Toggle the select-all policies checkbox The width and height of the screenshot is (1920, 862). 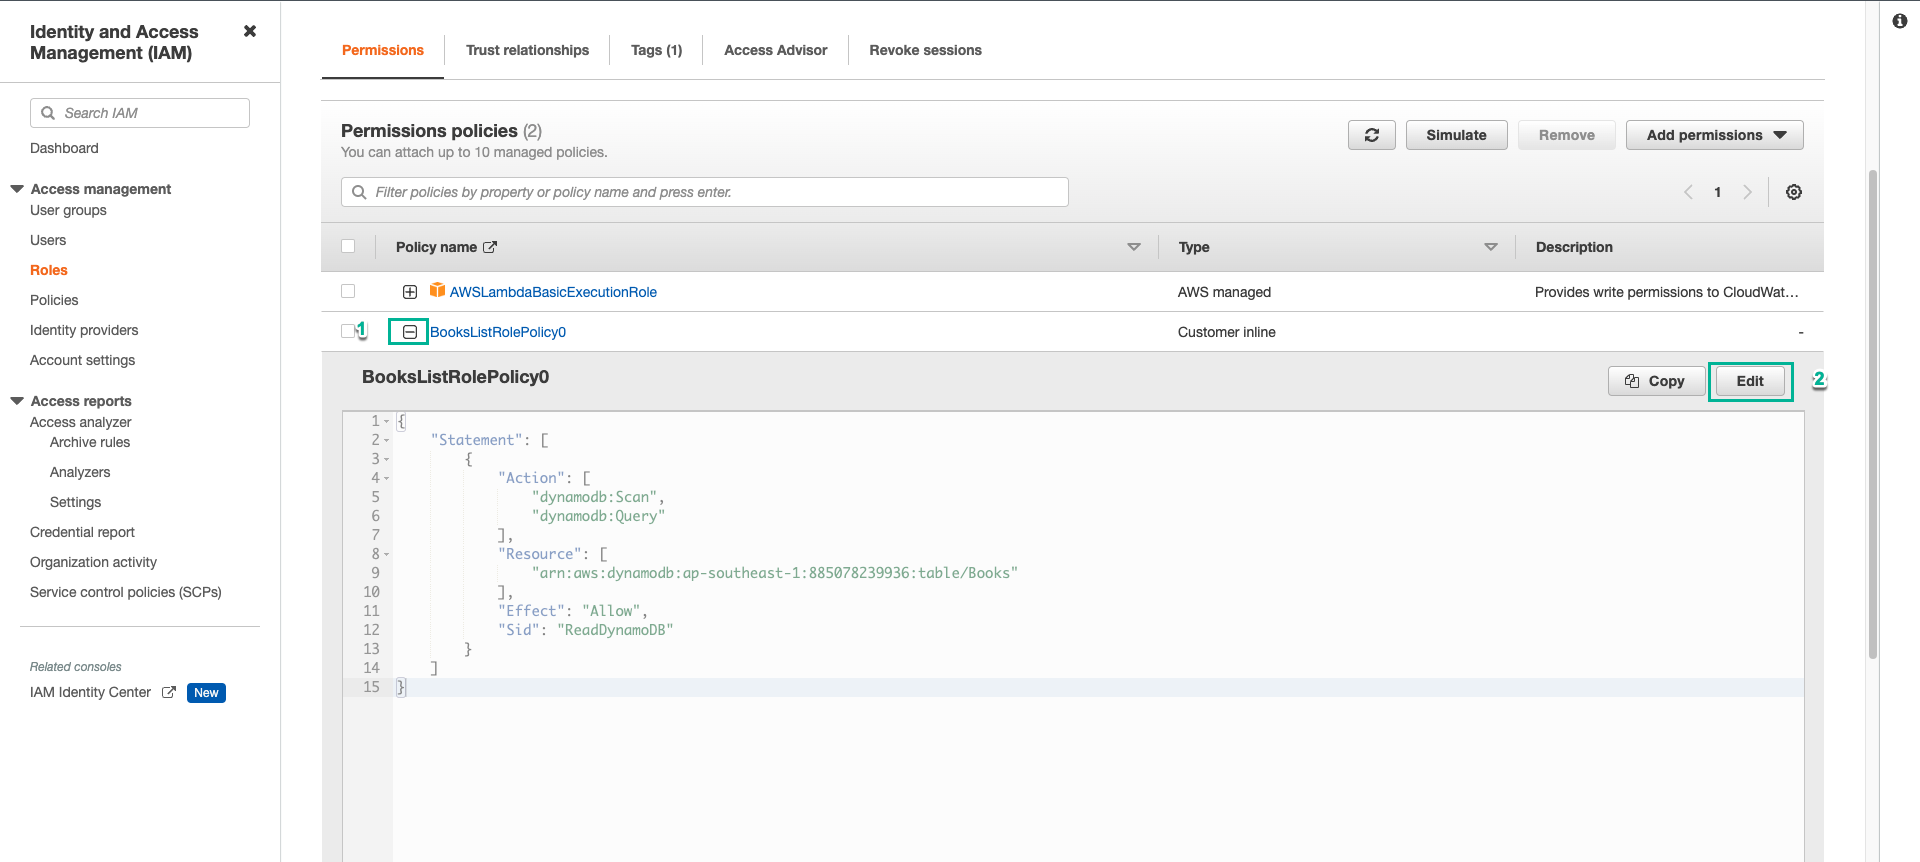(348, 246)
